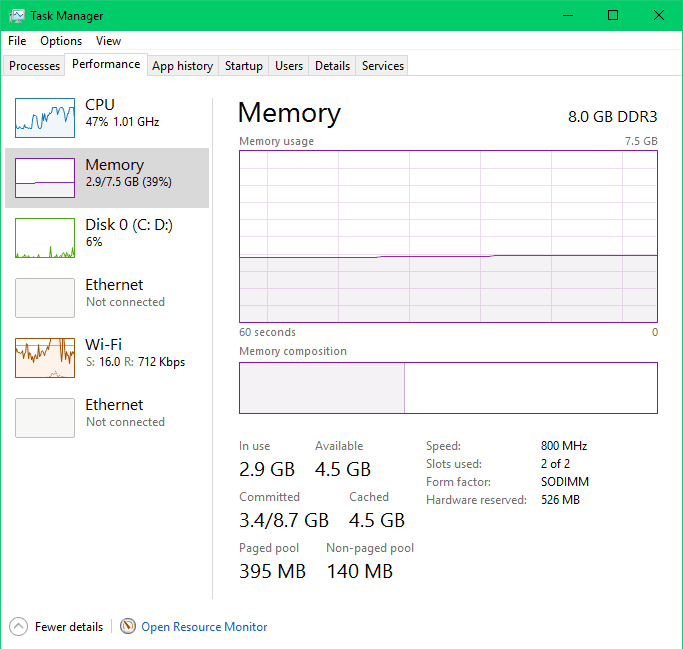Viewport: 683px width, 649px height.
Task: Open the View menu
Action: pos(108,41)
